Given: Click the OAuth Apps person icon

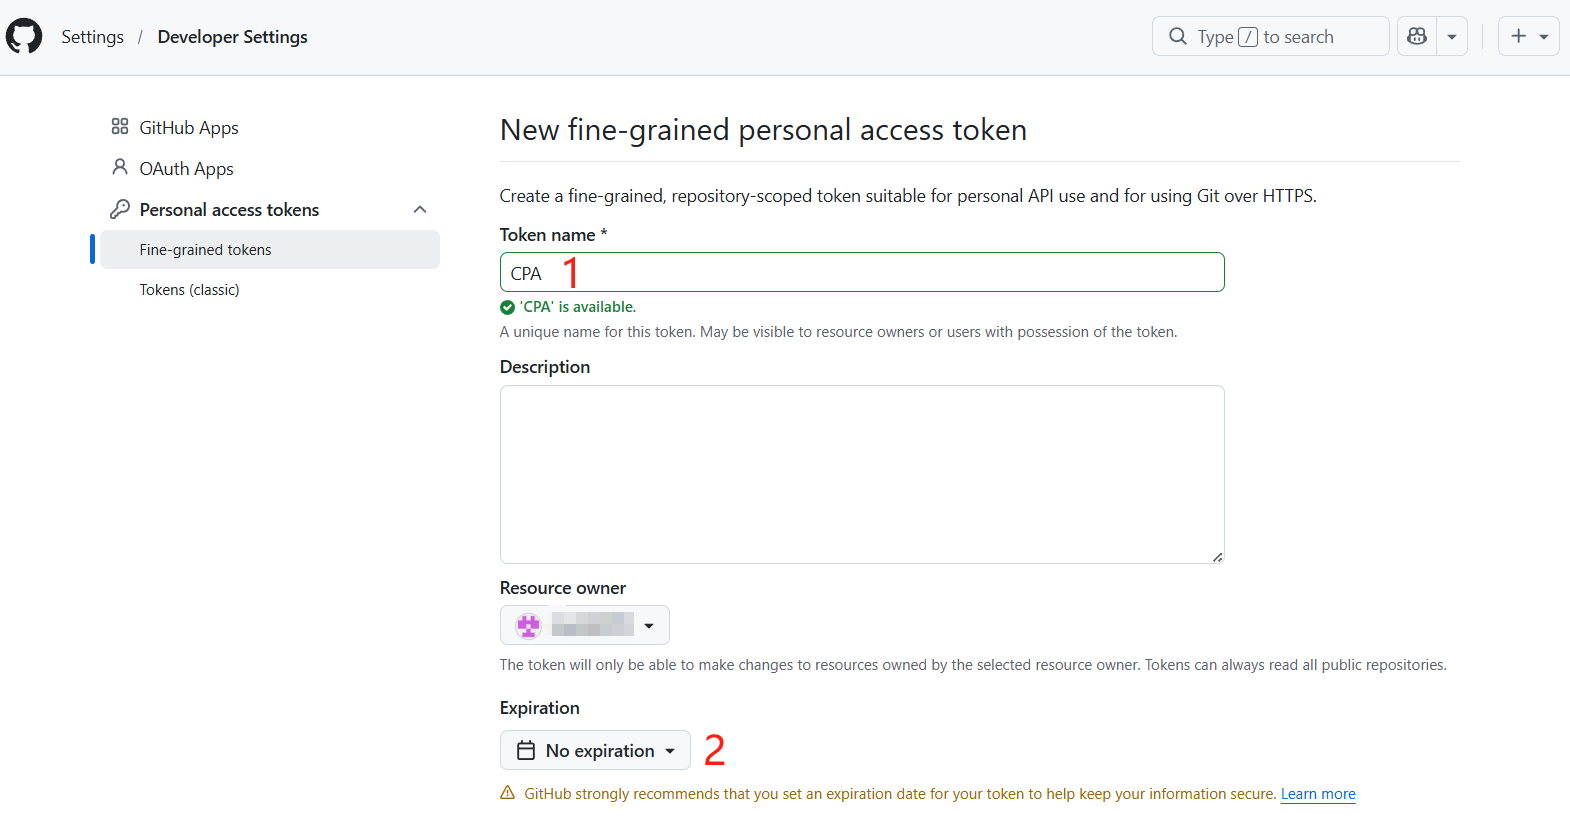Looking at the screenshot, I should tap(120, 167).
